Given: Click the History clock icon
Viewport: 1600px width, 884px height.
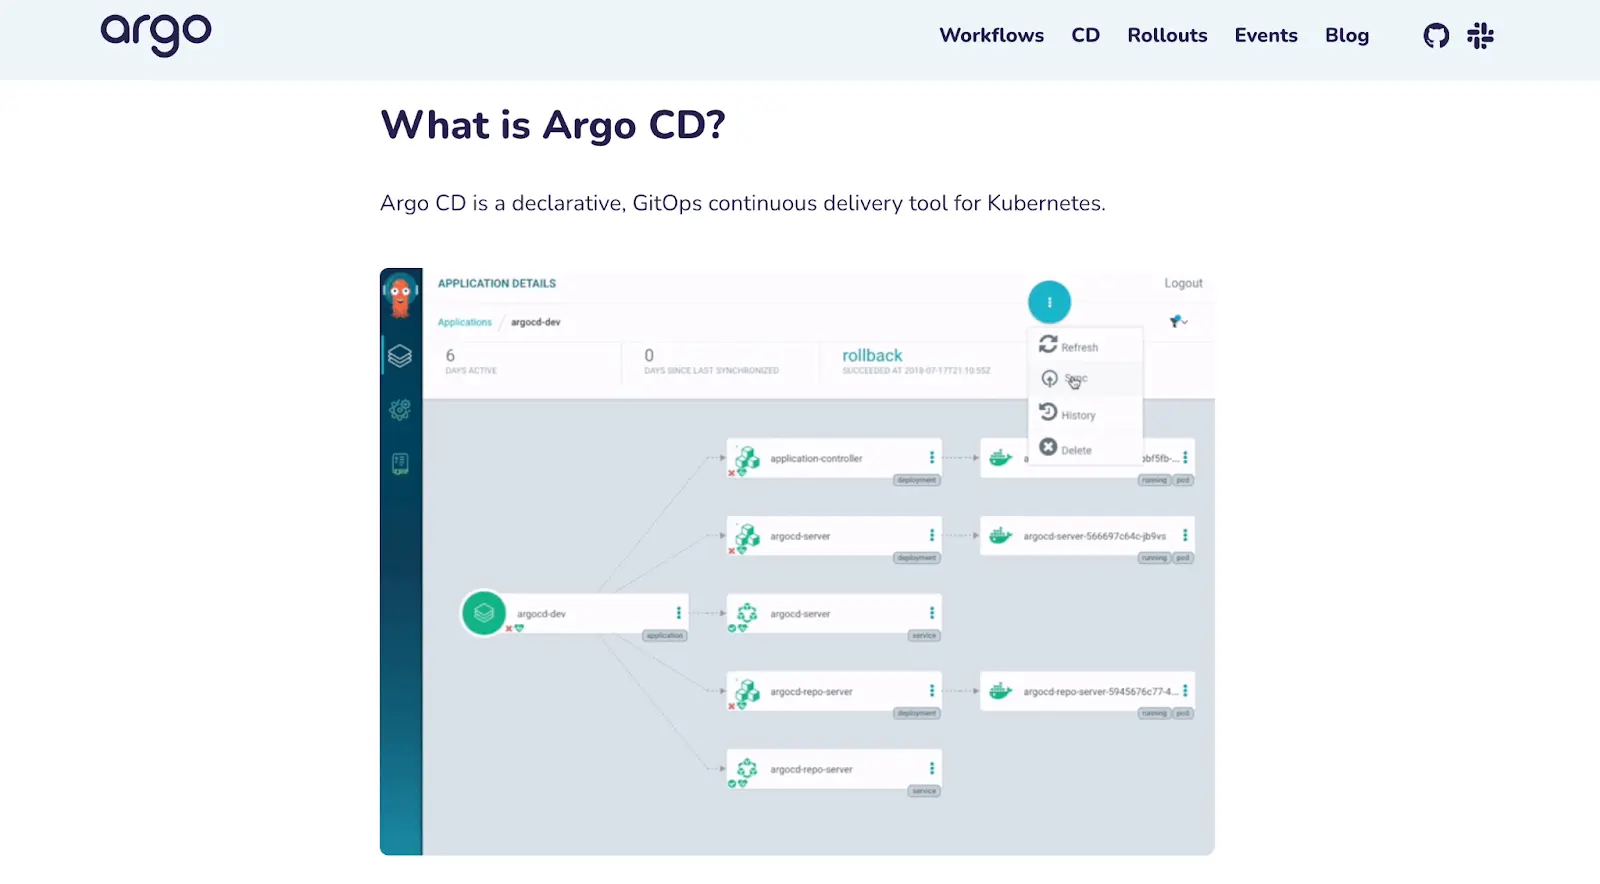Looking at the screenshot, I should pyautogui.click(x=1048, y=411).
